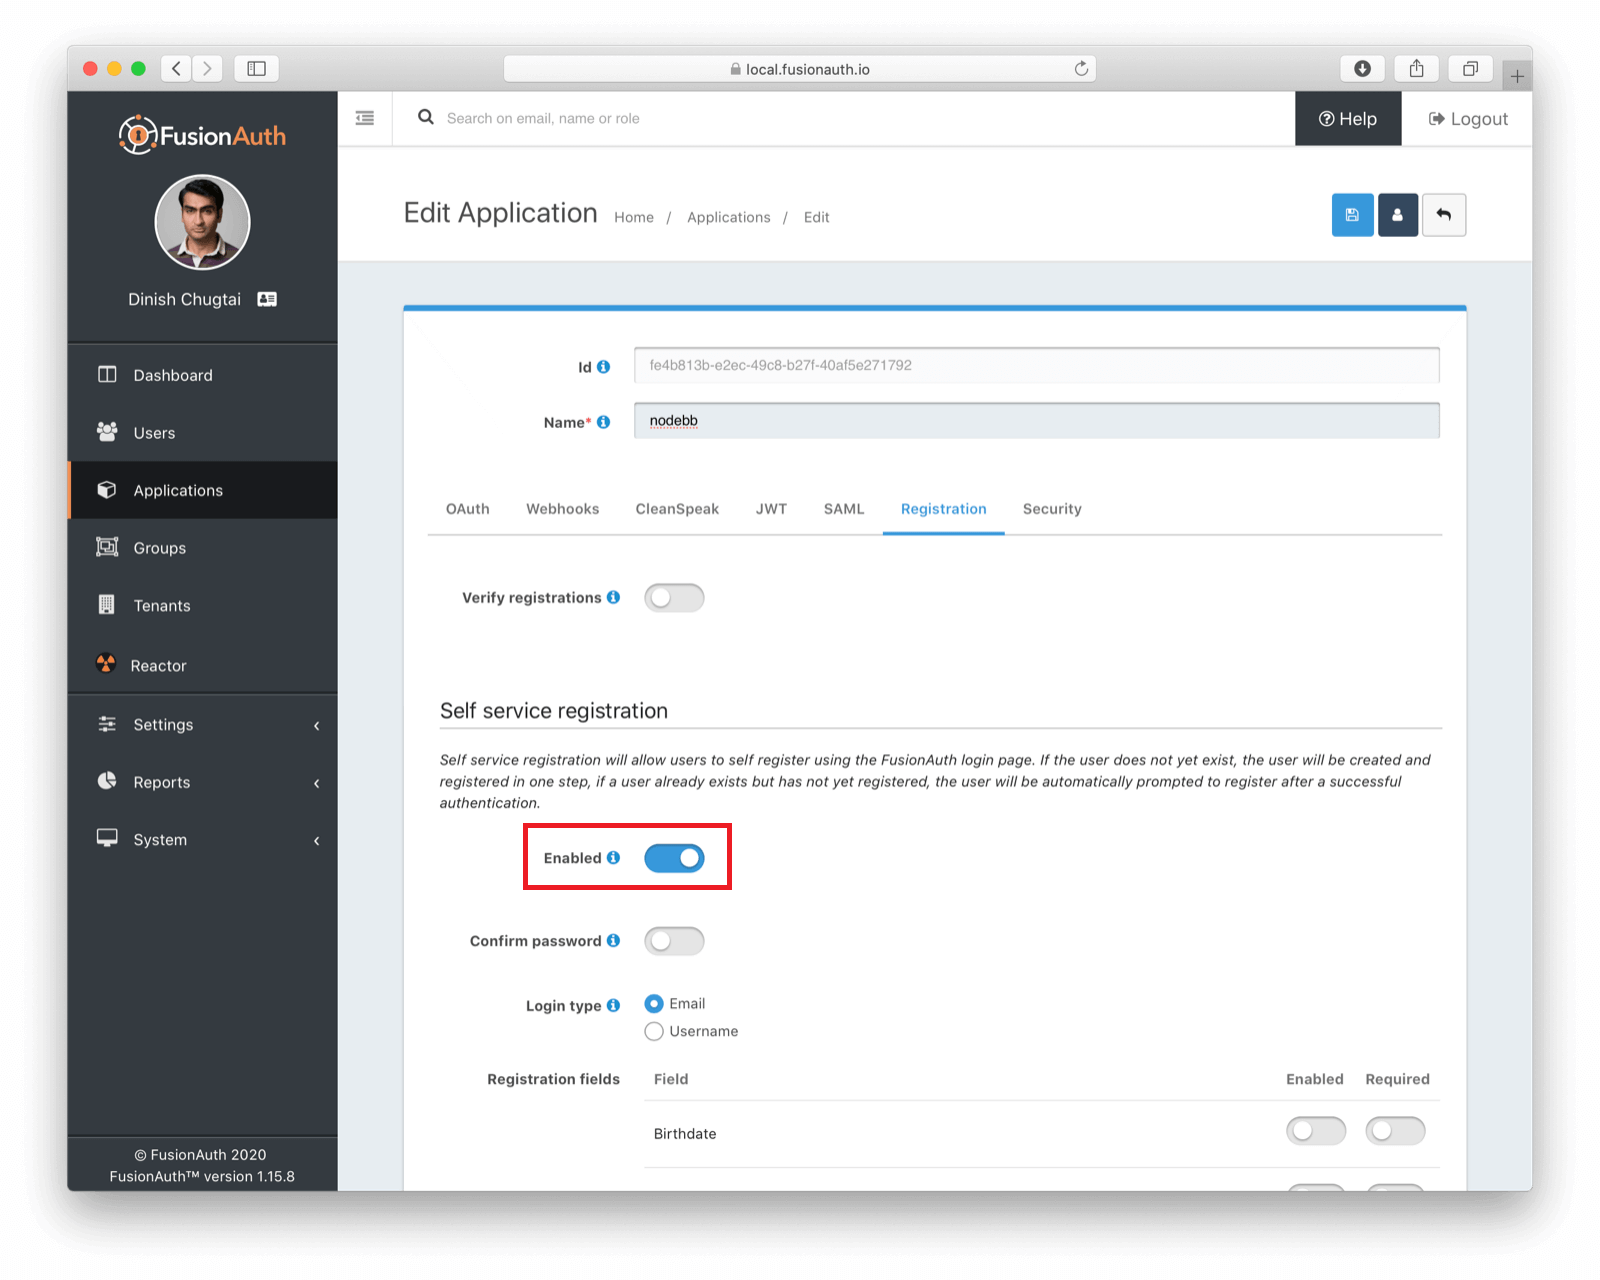The height and width of the screenshot is (1280, 1600).
Task: Toggle the Confirm password switch
Action: [674, 941]
